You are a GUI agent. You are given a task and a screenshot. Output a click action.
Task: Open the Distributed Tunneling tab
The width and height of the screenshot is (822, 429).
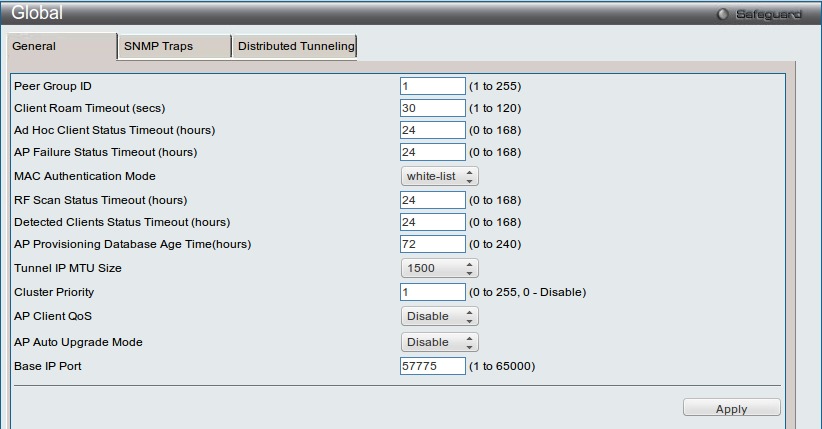click(x=295, y=46)
